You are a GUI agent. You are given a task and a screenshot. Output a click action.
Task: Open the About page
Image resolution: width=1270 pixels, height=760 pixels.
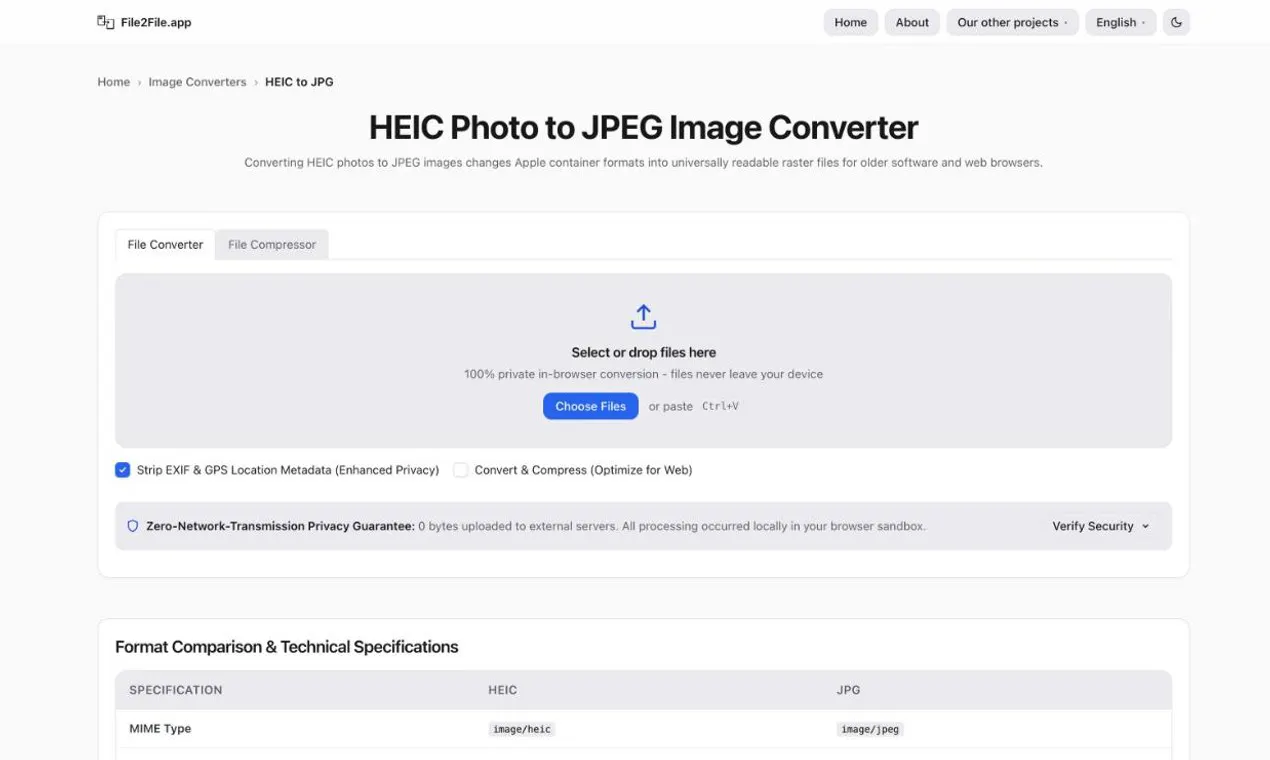click(912, 22)
